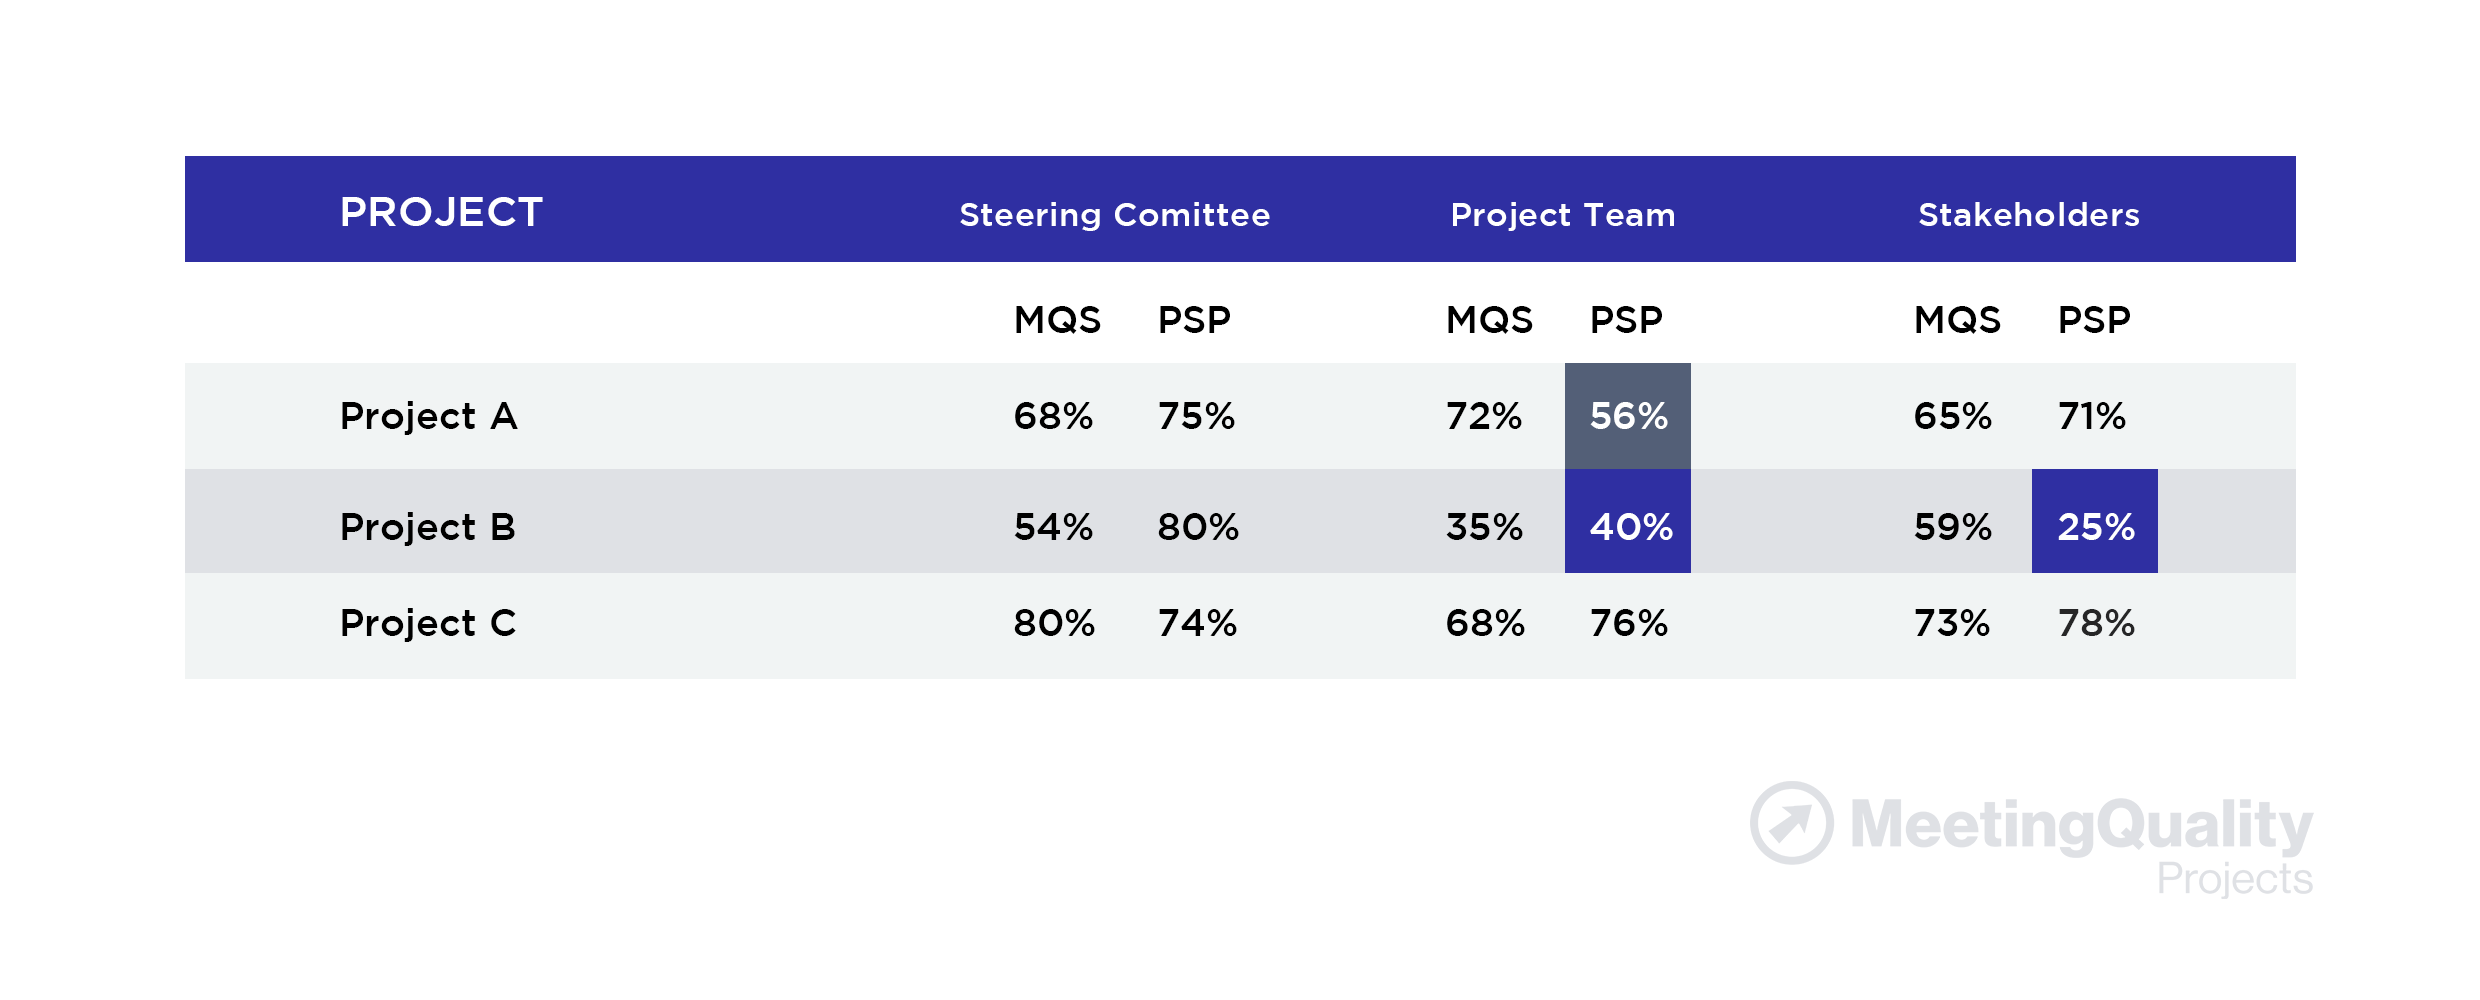Click the MeetingQuality arrow logo icon
The height and width of the screenshot is (1000, 2480).
tap(1791, 823)
